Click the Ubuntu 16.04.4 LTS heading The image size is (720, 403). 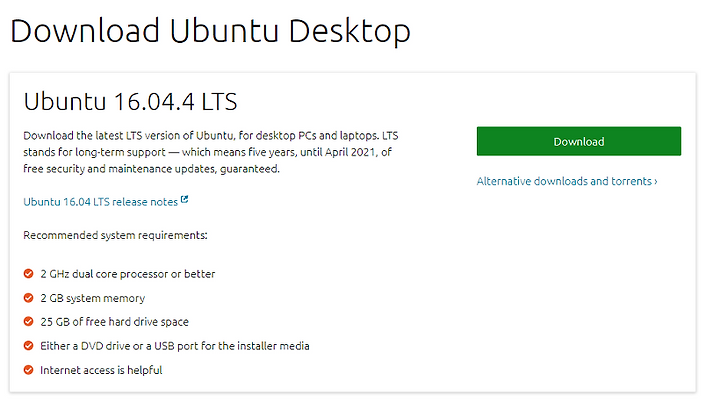130,101
